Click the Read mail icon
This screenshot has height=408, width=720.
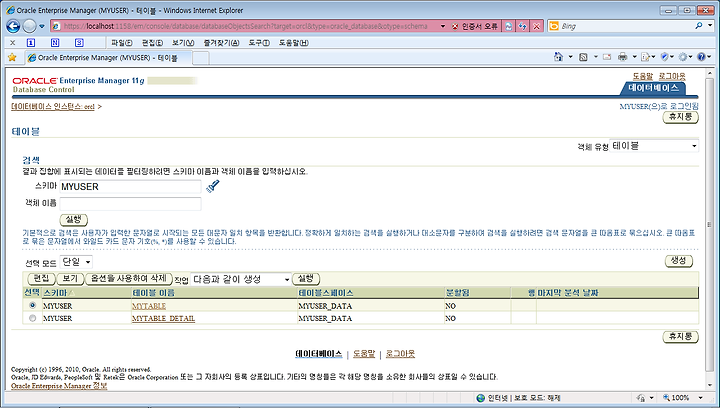coord(607,57)
